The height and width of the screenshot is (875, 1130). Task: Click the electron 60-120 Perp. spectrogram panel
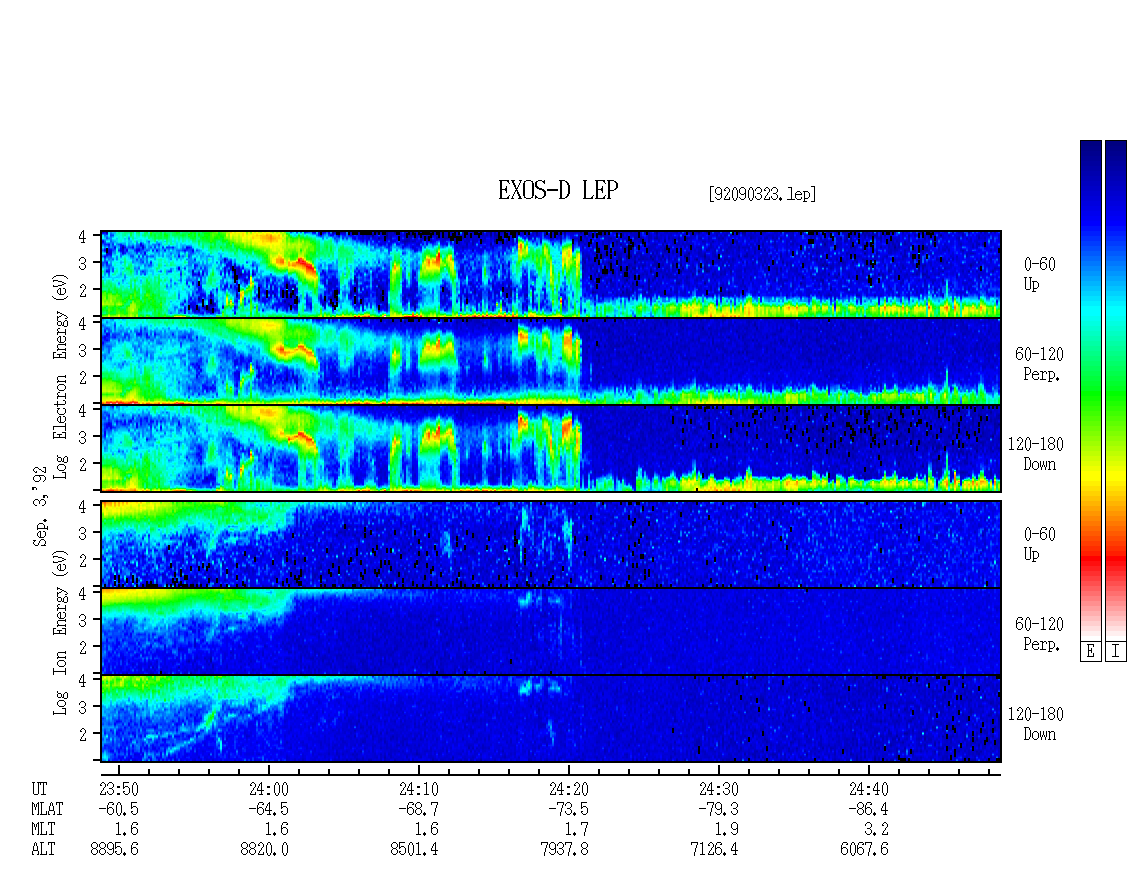pos(551,361)
